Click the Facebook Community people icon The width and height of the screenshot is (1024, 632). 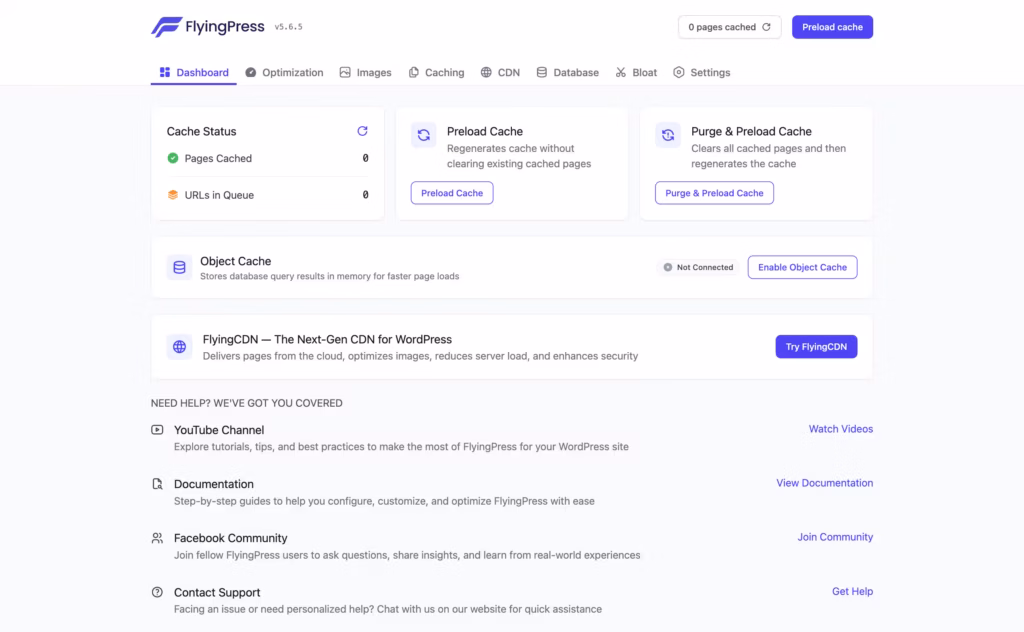(x=157, y=538)
